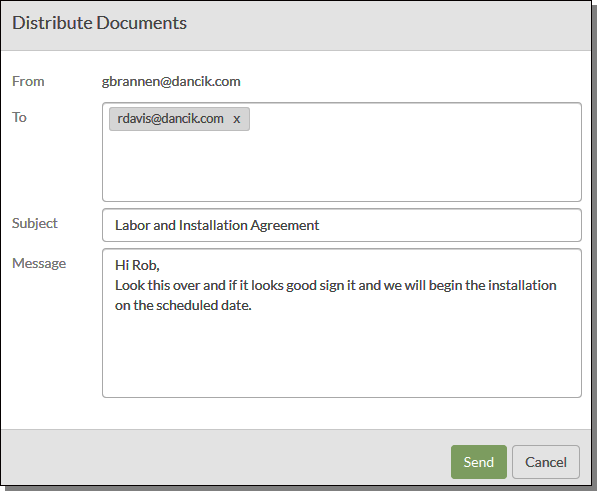Cancel the Distribute Documents dialog
Image resolution: width=597 pixels, height=491 pixels.
pos(546,462)
